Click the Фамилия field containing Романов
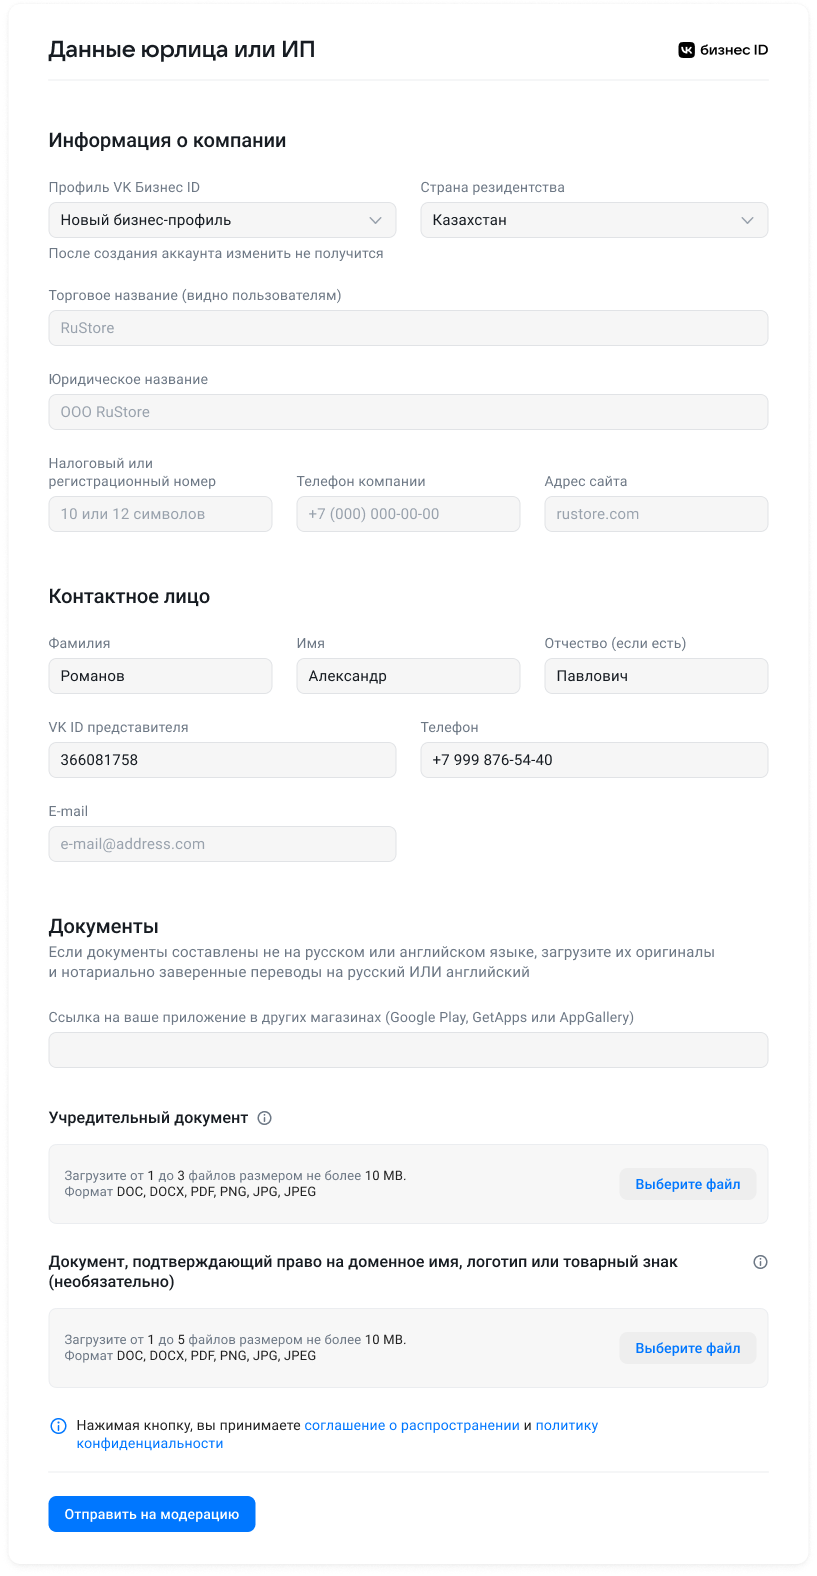 click(x=160, y=676)
